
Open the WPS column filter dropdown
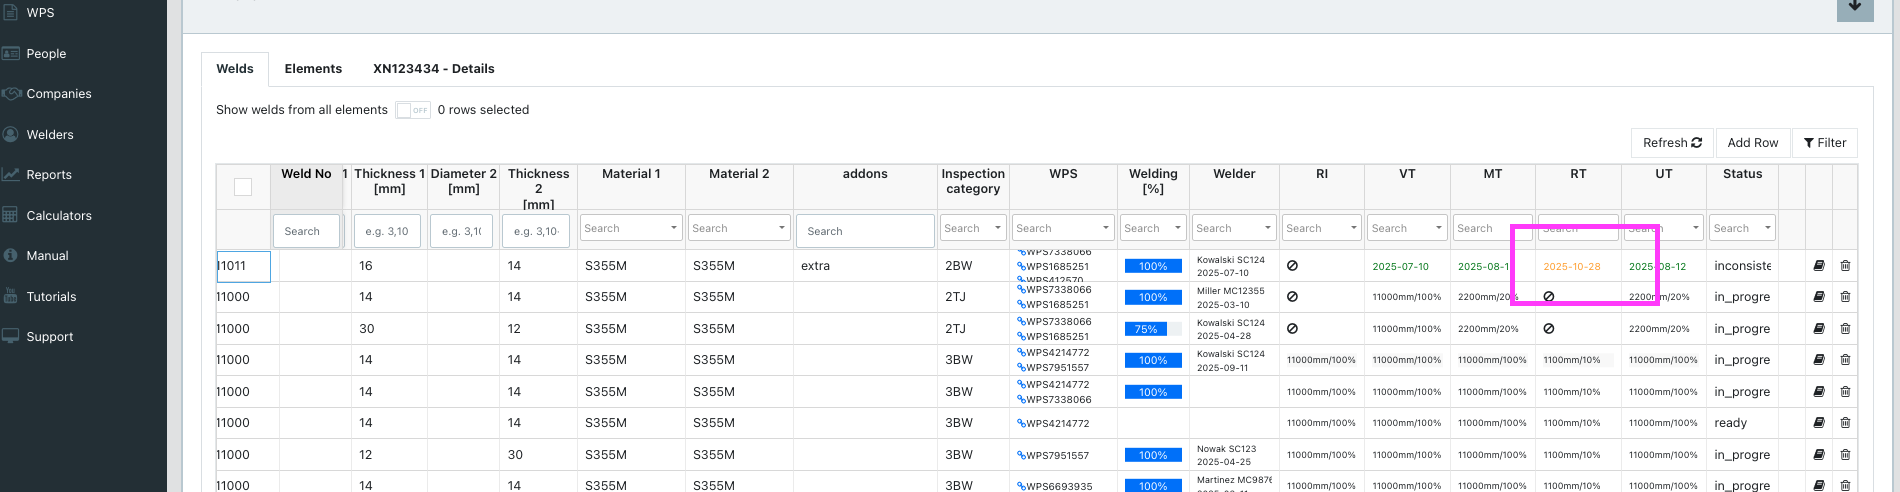(1062, 228)
